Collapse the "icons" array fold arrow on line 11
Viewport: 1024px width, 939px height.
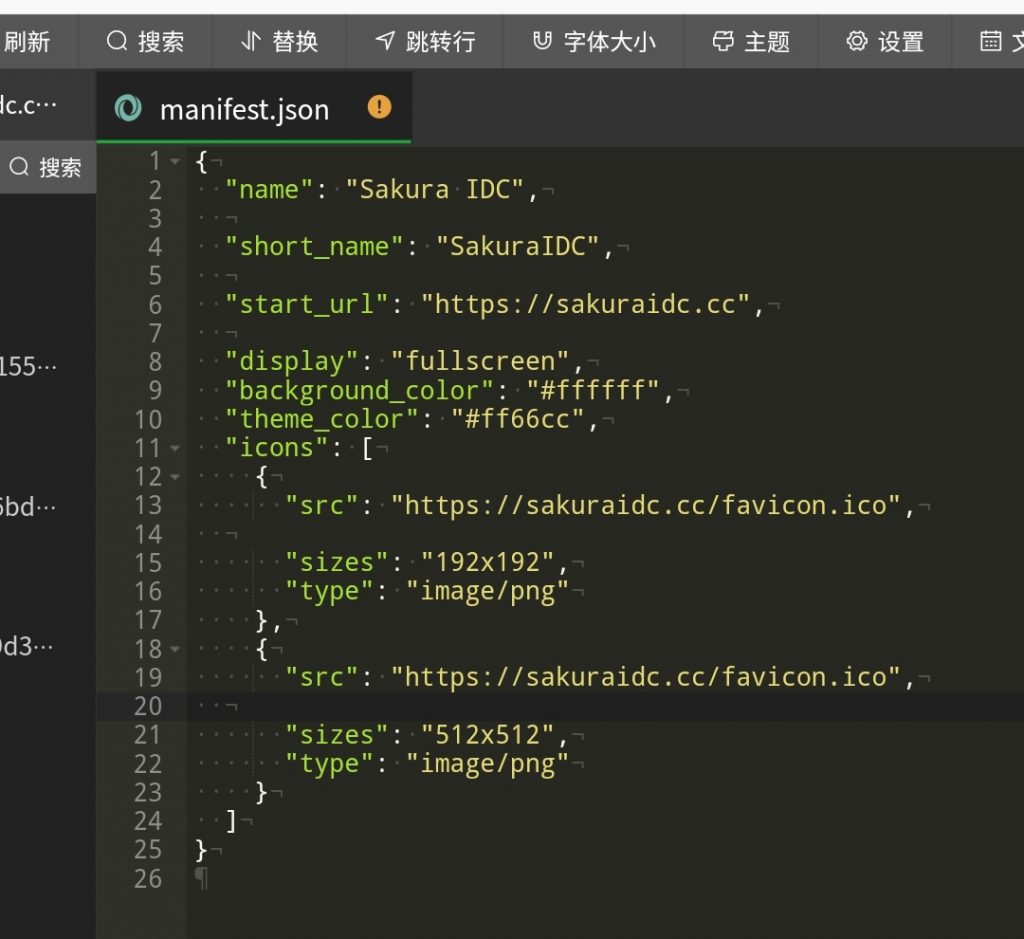click(x=176, y=448)
